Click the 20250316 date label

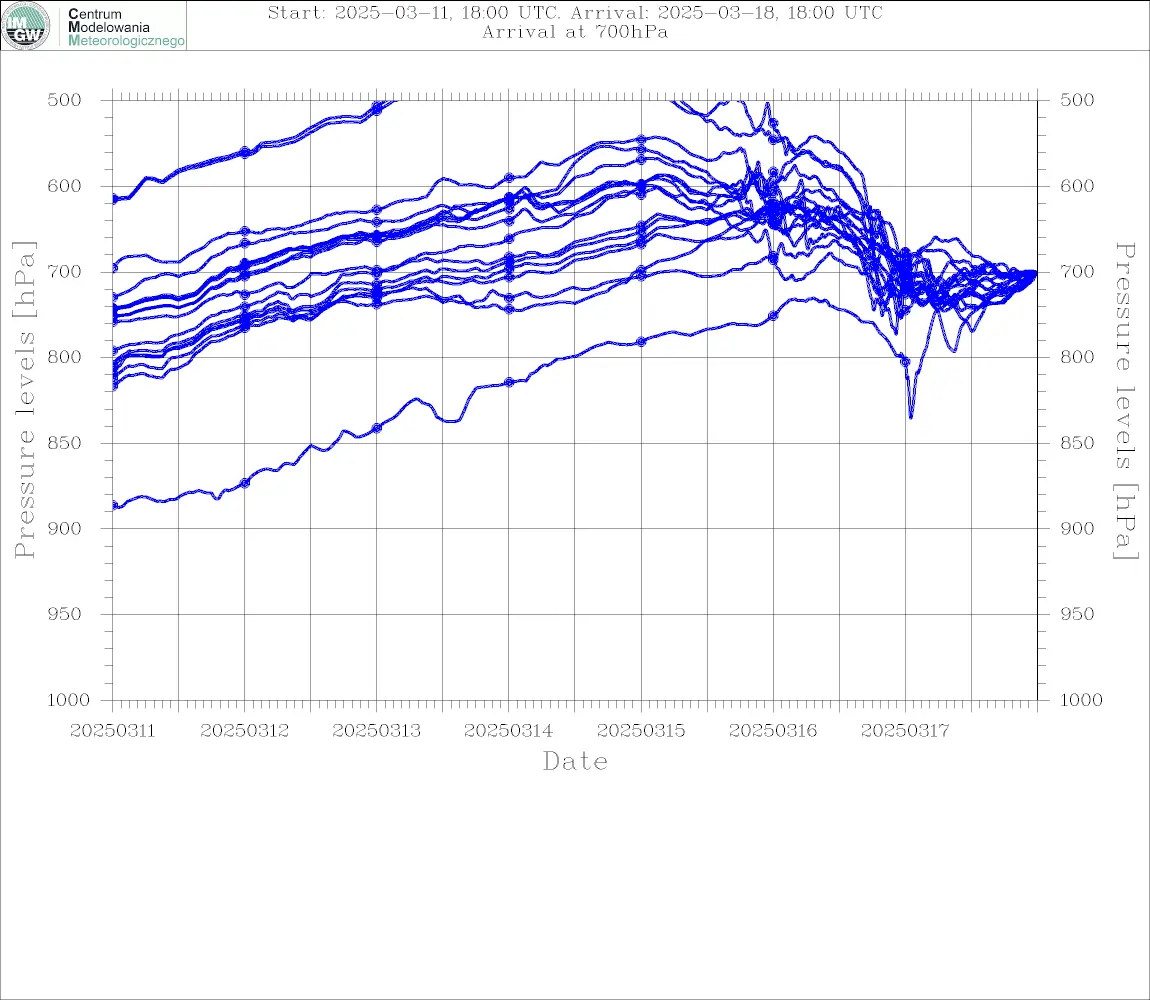pos(773,731)
